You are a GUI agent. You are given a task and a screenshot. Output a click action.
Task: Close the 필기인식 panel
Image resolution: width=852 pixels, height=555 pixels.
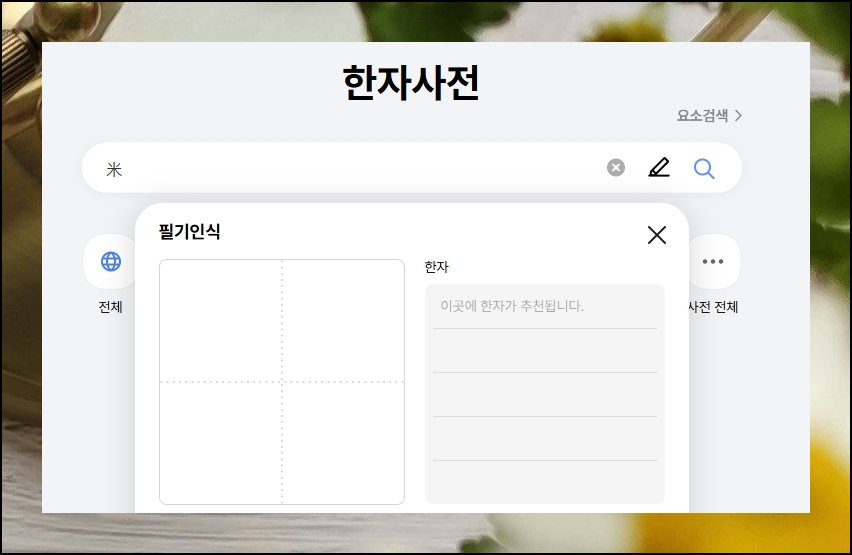[x=657, y=235]
